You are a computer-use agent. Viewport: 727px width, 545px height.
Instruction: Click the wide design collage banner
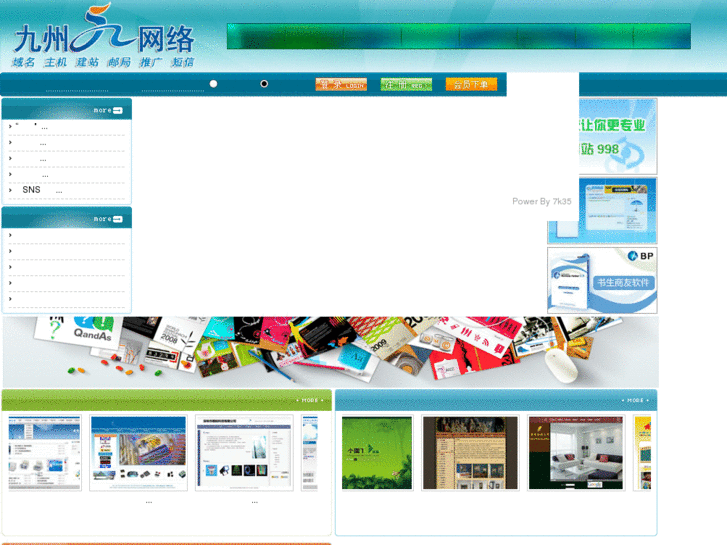click(x=331, y=352)
